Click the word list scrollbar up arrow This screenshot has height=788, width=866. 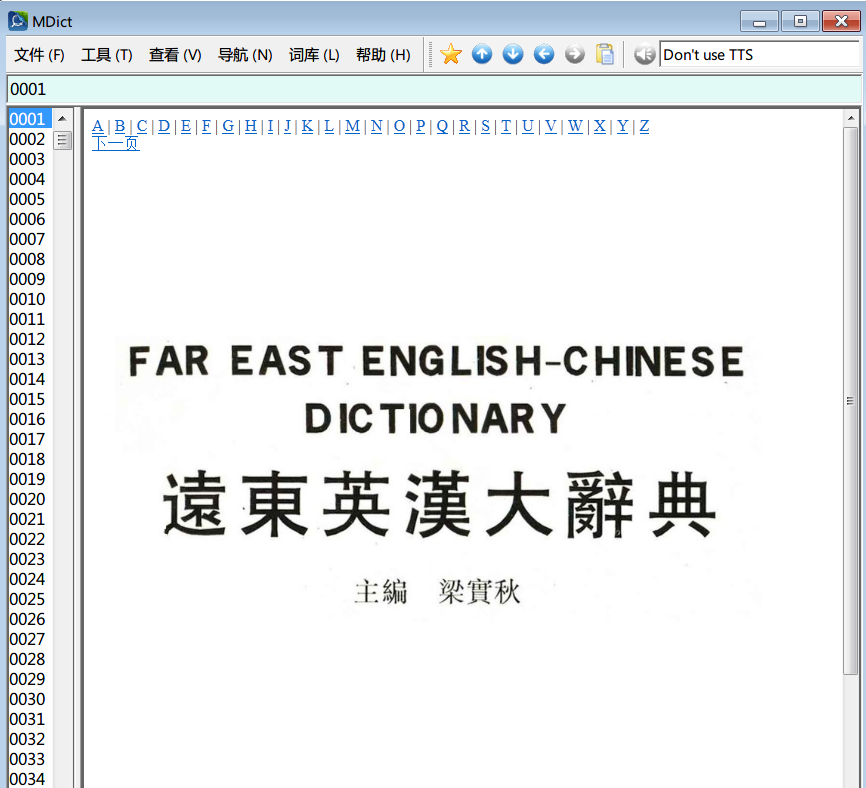pyautogui.click(x=62, y=118)
